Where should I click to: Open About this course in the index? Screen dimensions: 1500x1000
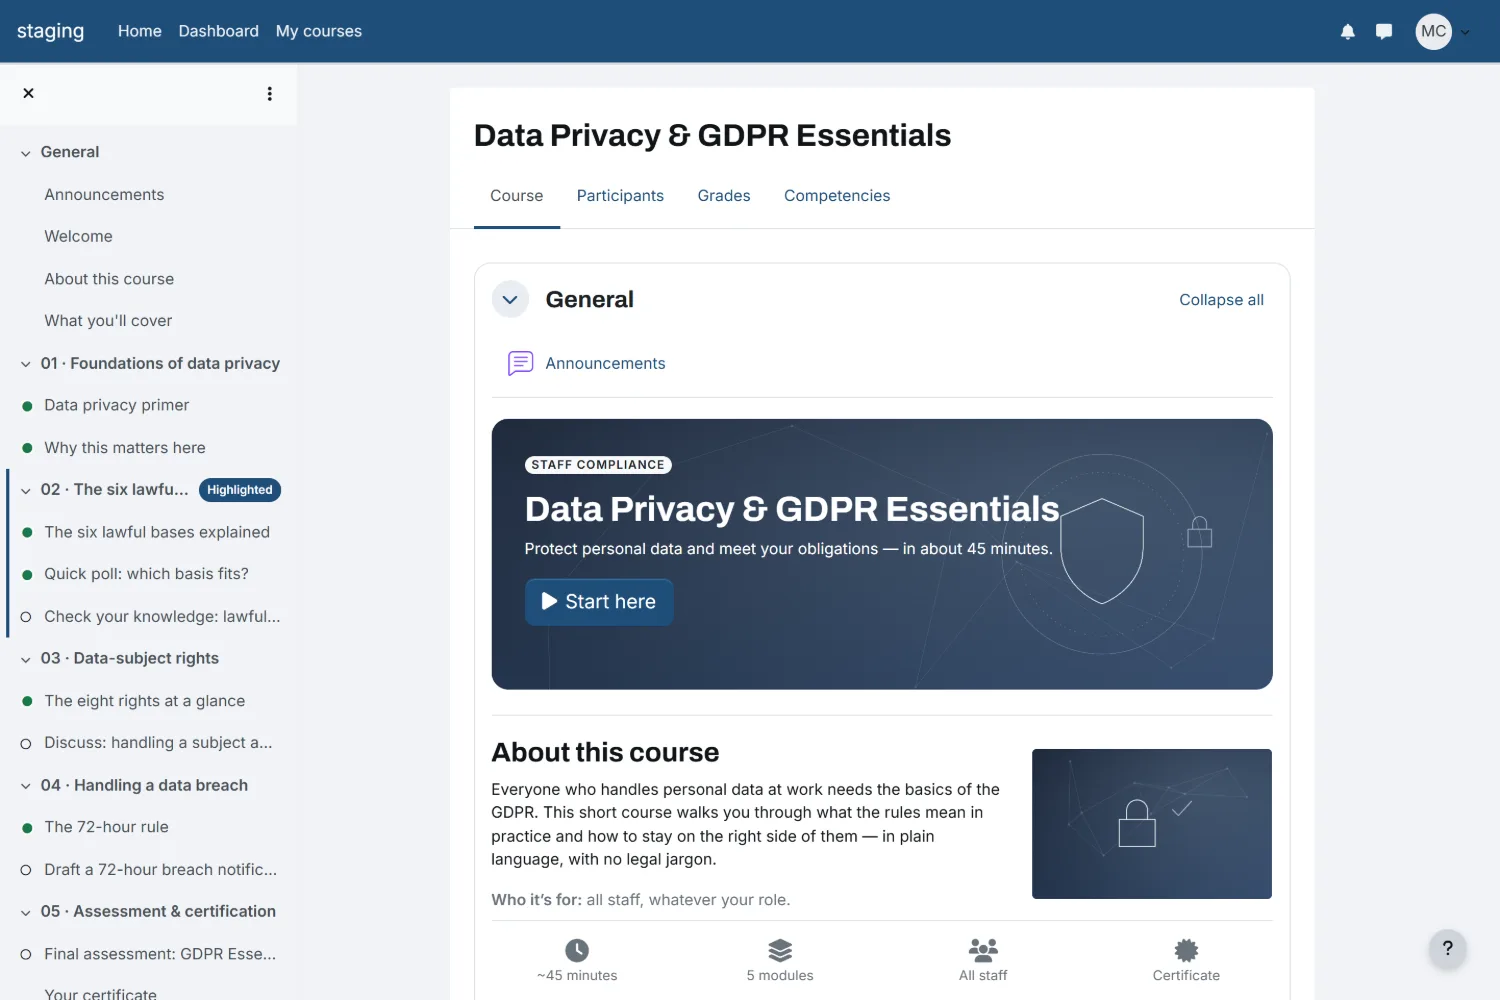(109, 279)
